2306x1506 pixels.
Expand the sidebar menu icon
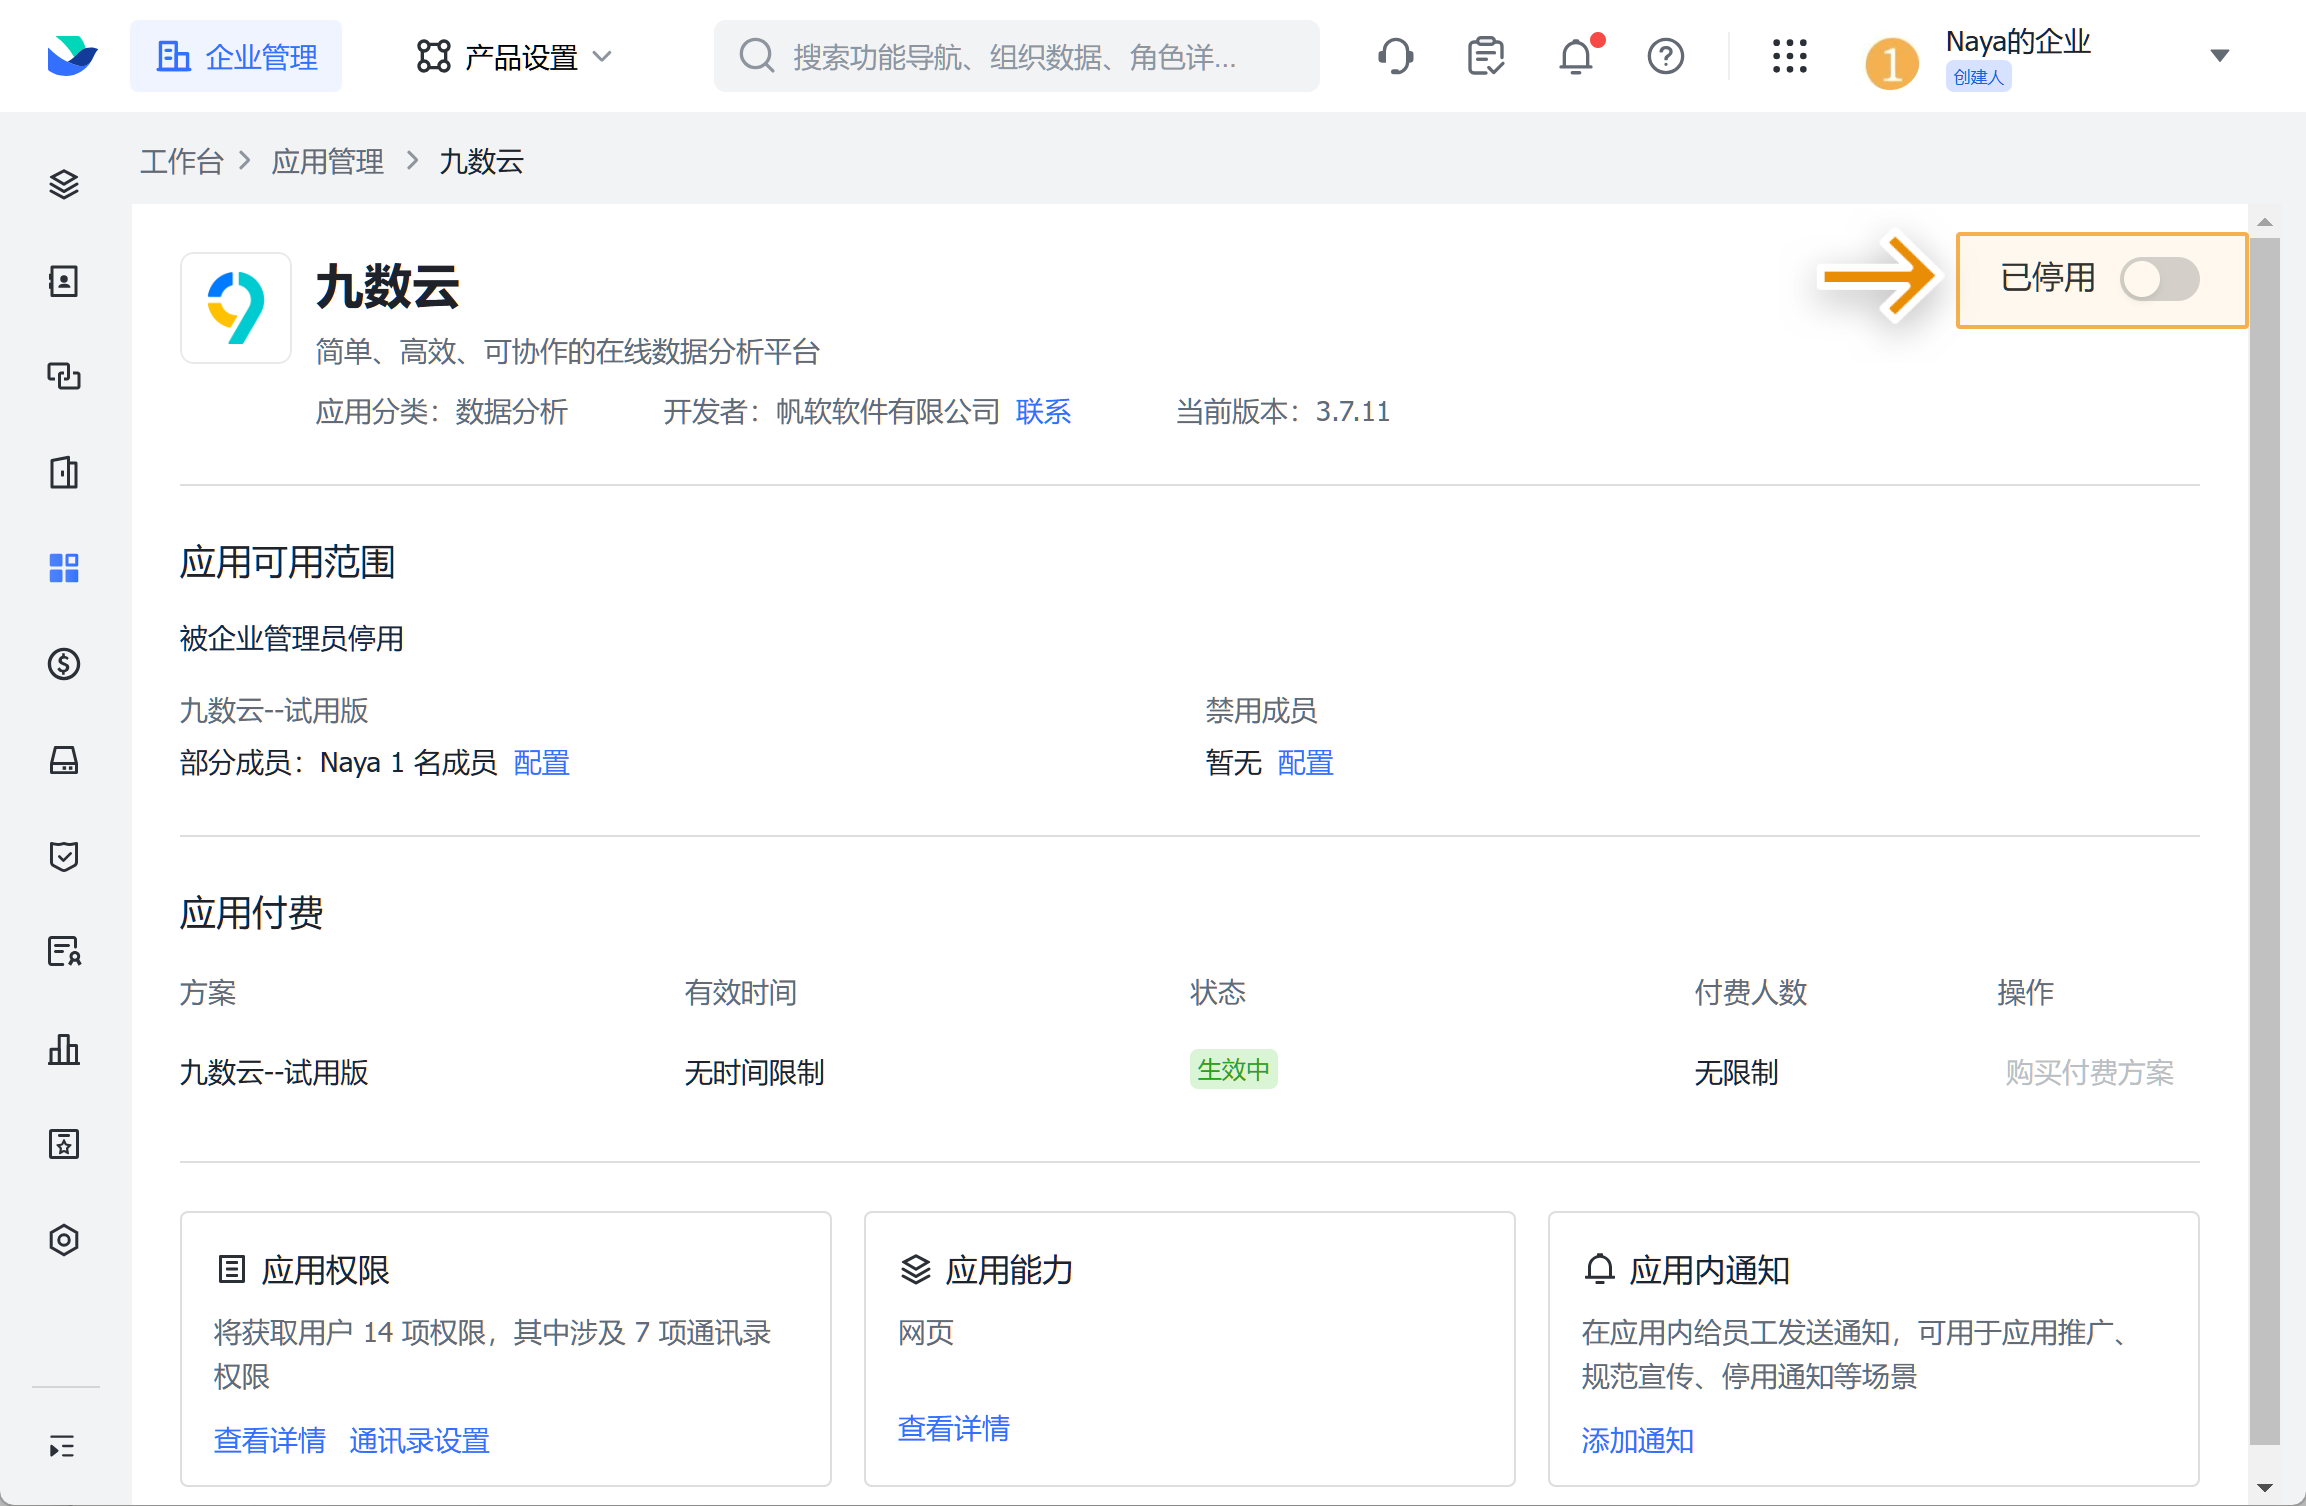coord(62,1447)
